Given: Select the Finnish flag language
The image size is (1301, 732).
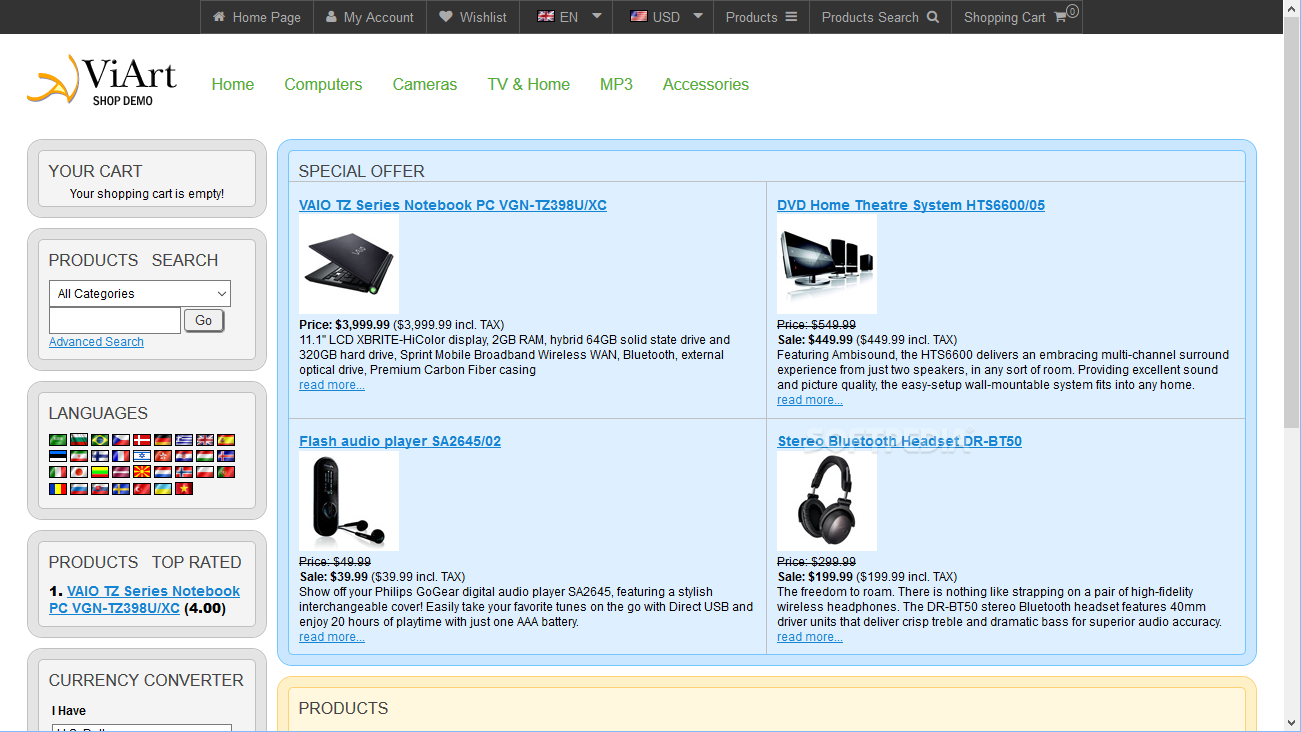Looking at the screenshot, I should pos(100,456).
